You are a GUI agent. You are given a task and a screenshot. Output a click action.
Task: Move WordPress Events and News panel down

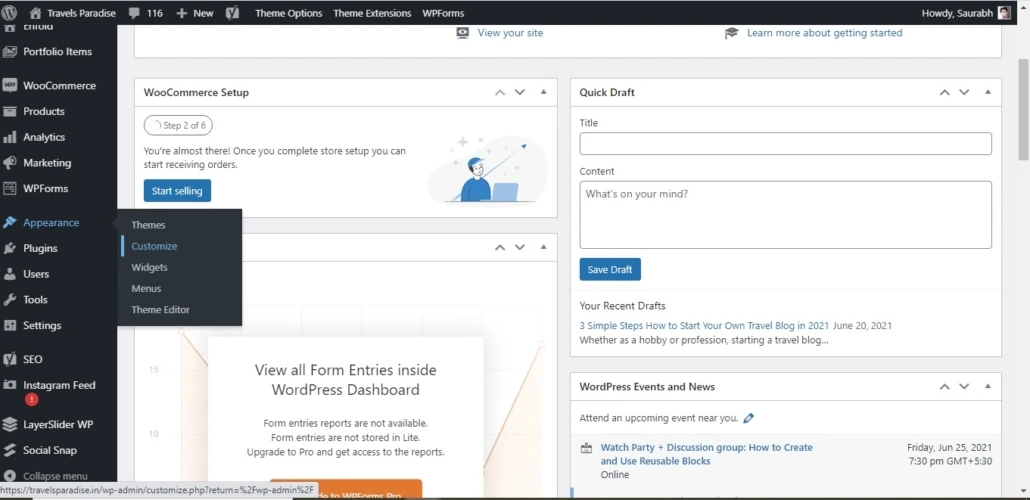(x=964, y=387)
